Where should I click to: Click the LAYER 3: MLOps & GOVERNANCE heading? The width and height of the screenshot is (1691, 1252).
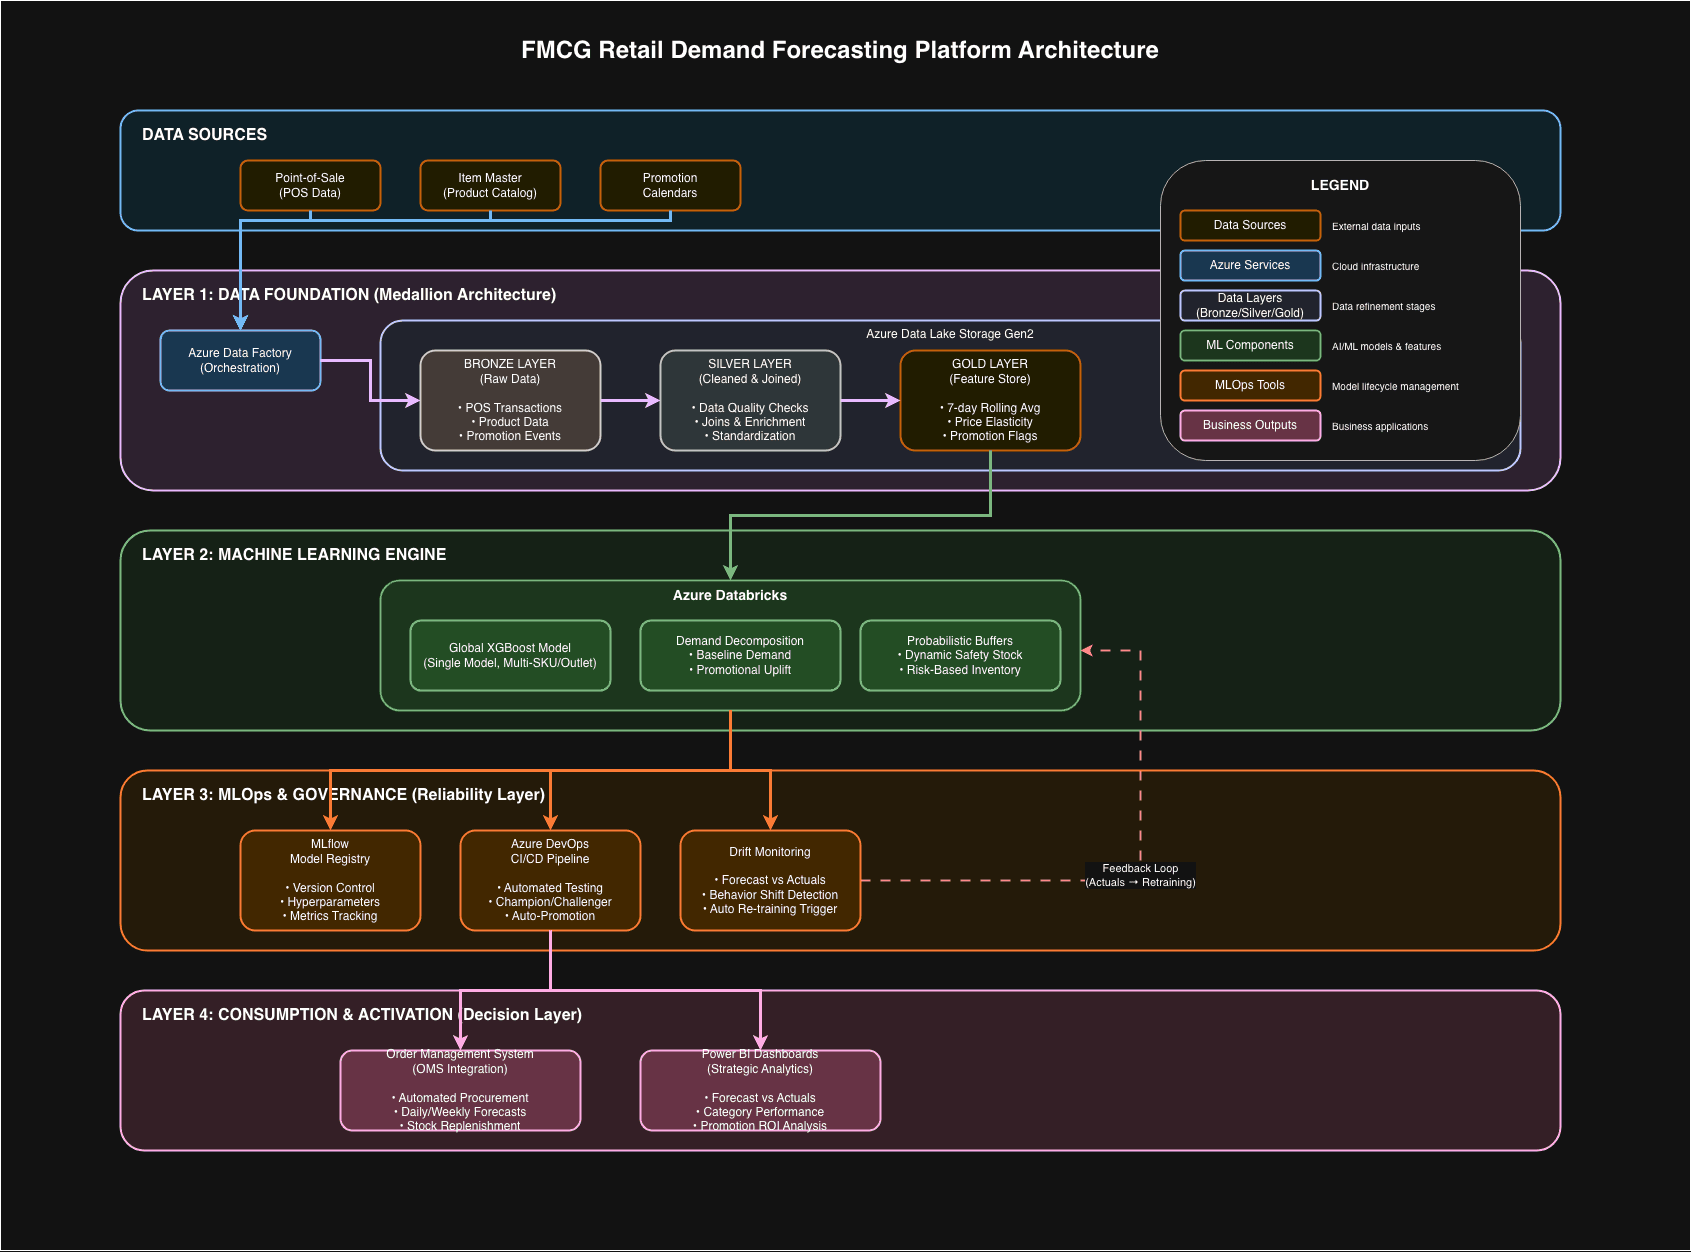click(x=343, y=794)
